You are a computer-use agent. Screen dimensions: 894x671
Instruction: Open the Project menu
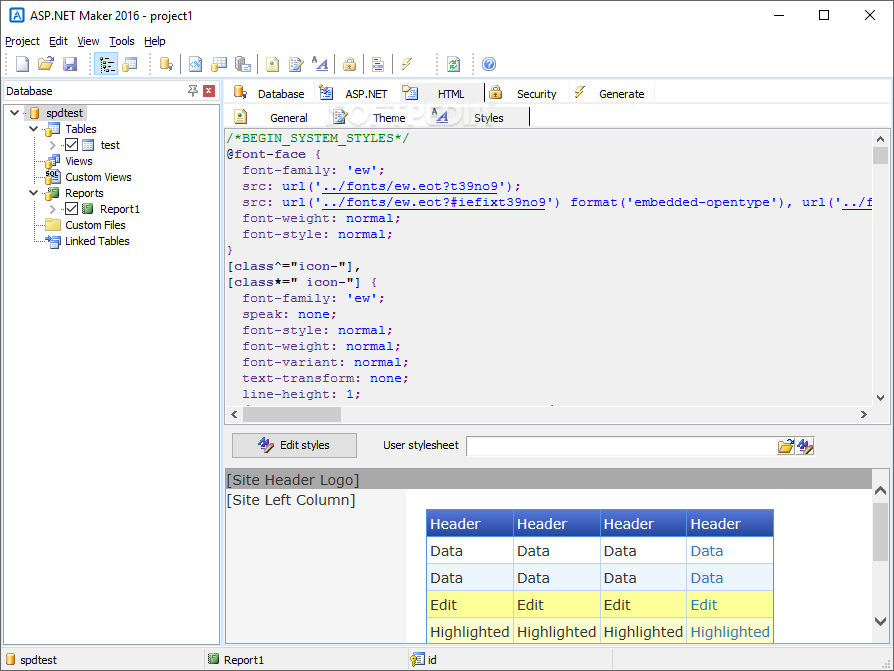(x=22, y=41)
